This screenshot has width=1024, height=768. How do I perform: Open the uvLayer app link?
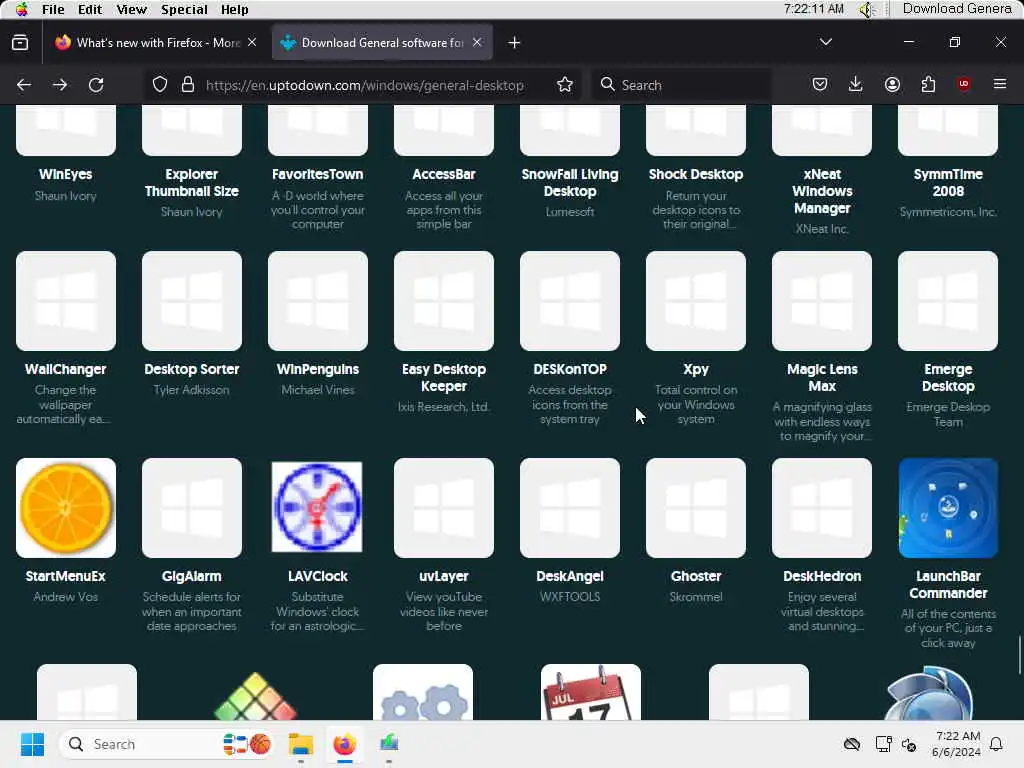[x=444, y=576]
